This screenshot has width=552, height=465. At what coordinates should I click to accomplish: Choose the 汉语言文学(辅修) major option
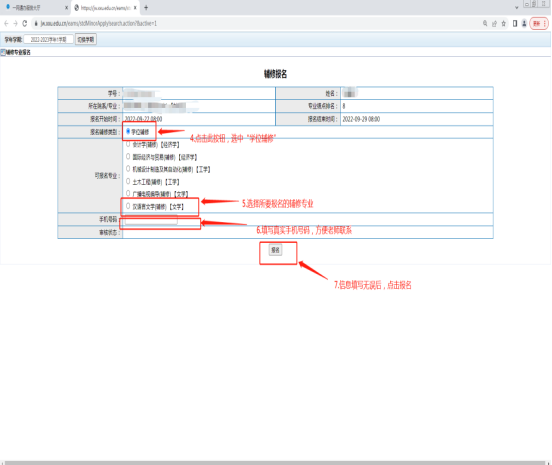pyautogui.click(x=128, y=206)
